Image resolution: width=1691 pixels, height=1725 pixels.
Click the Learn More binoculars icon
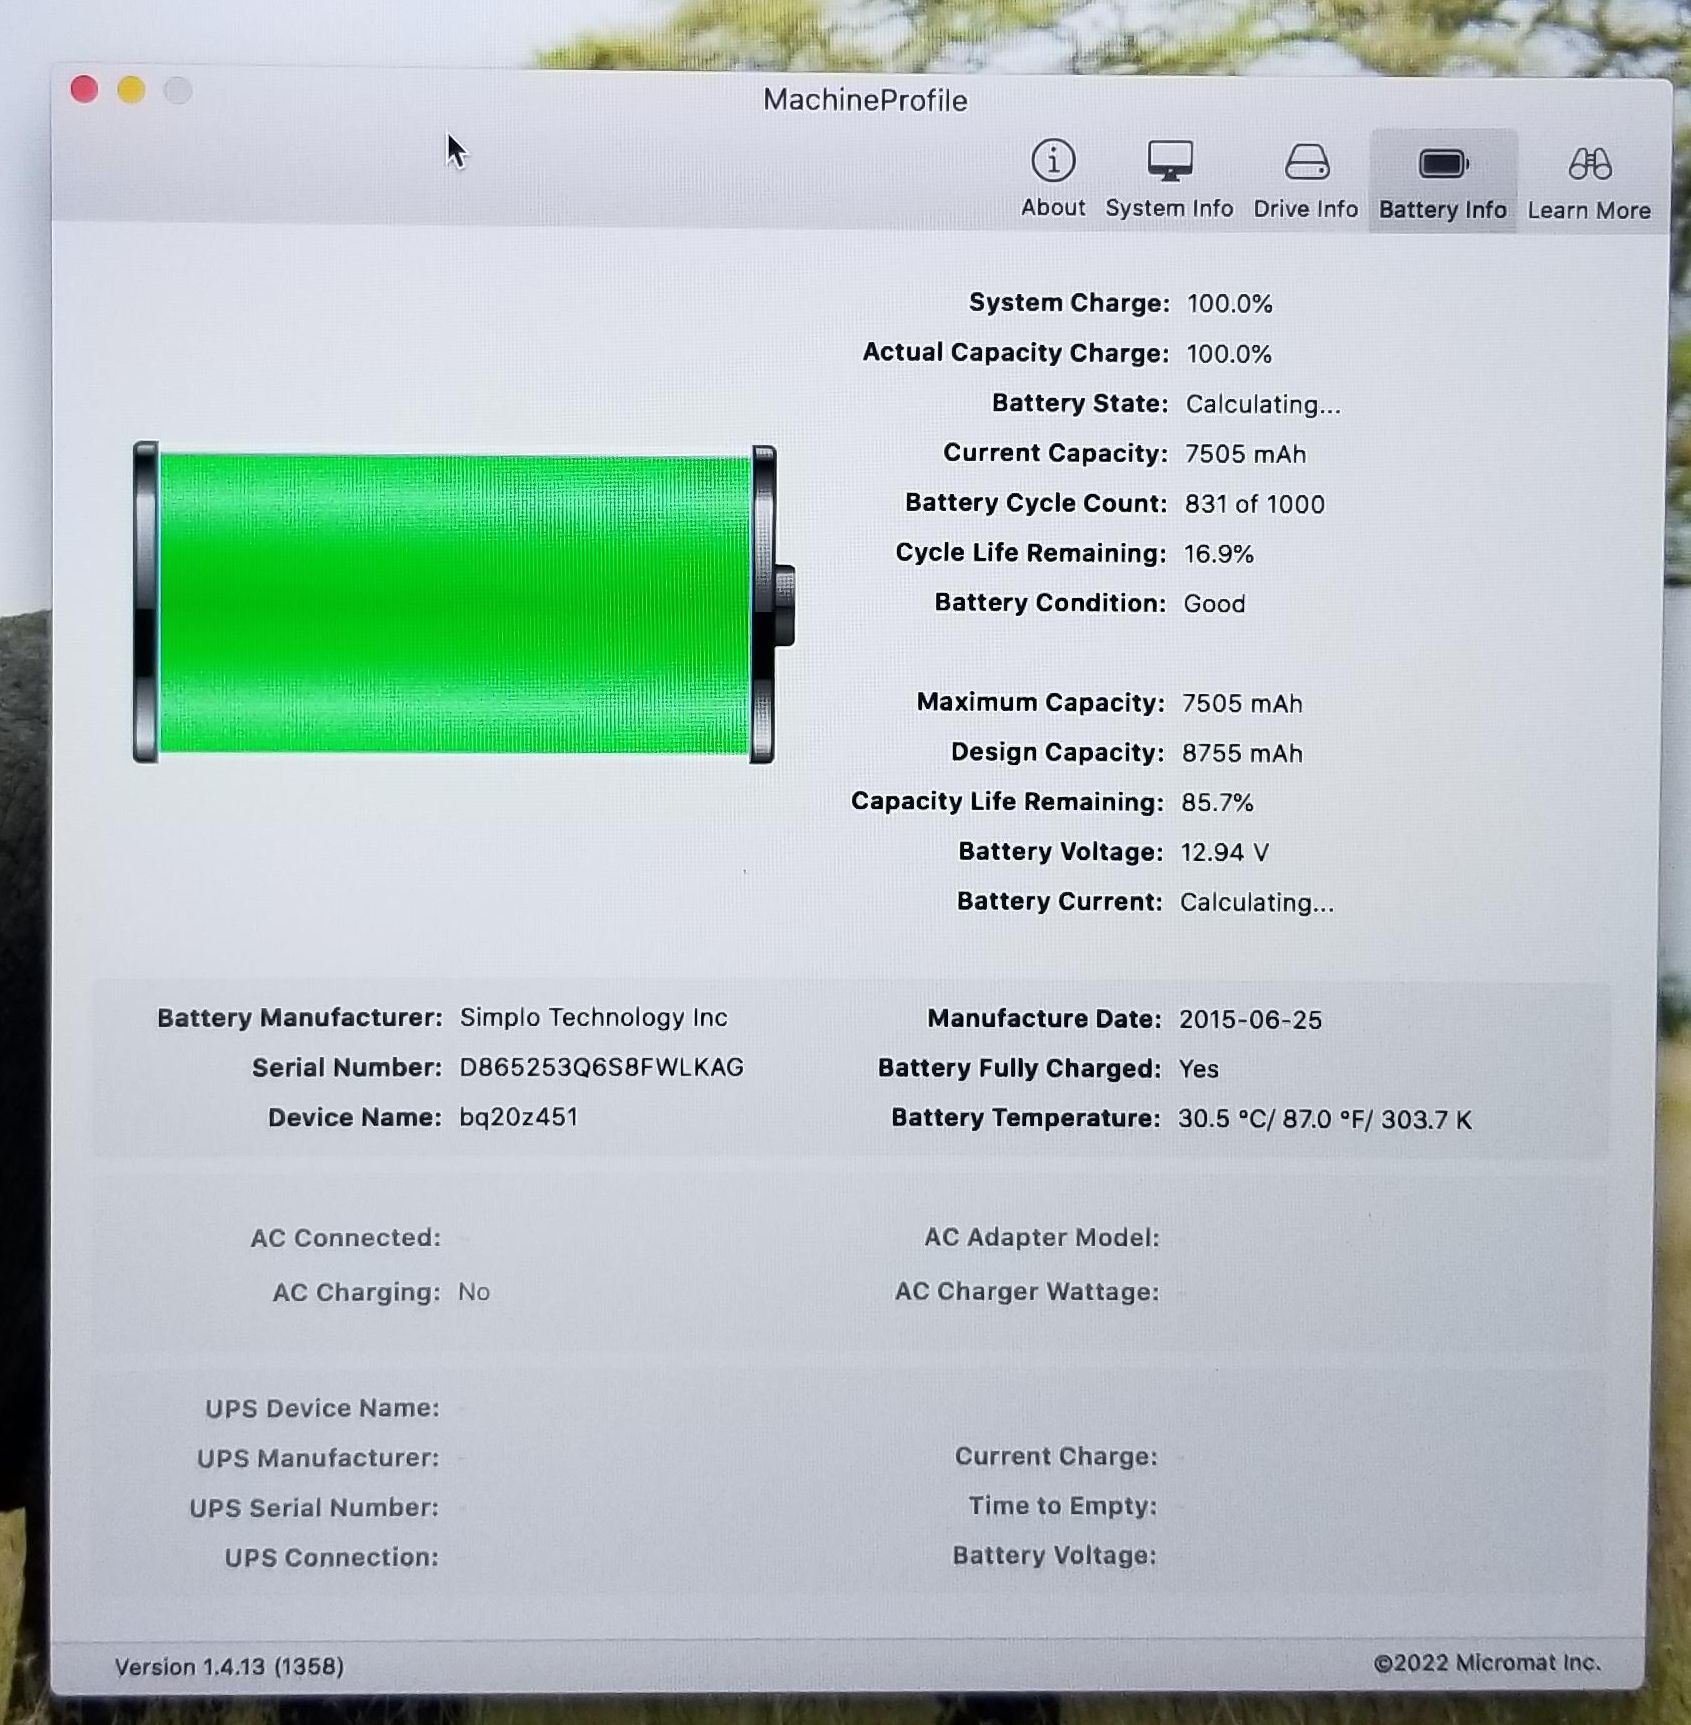[1589, 164]
